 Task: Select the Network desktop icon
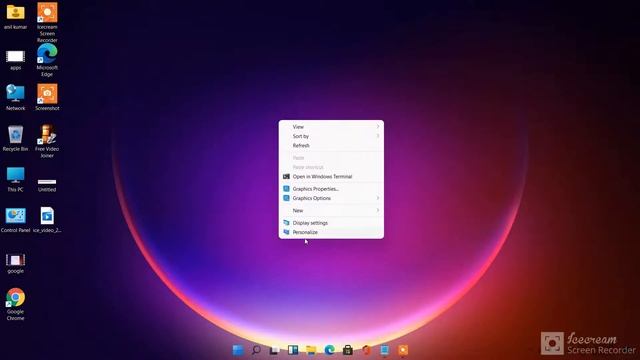[16, 97]
